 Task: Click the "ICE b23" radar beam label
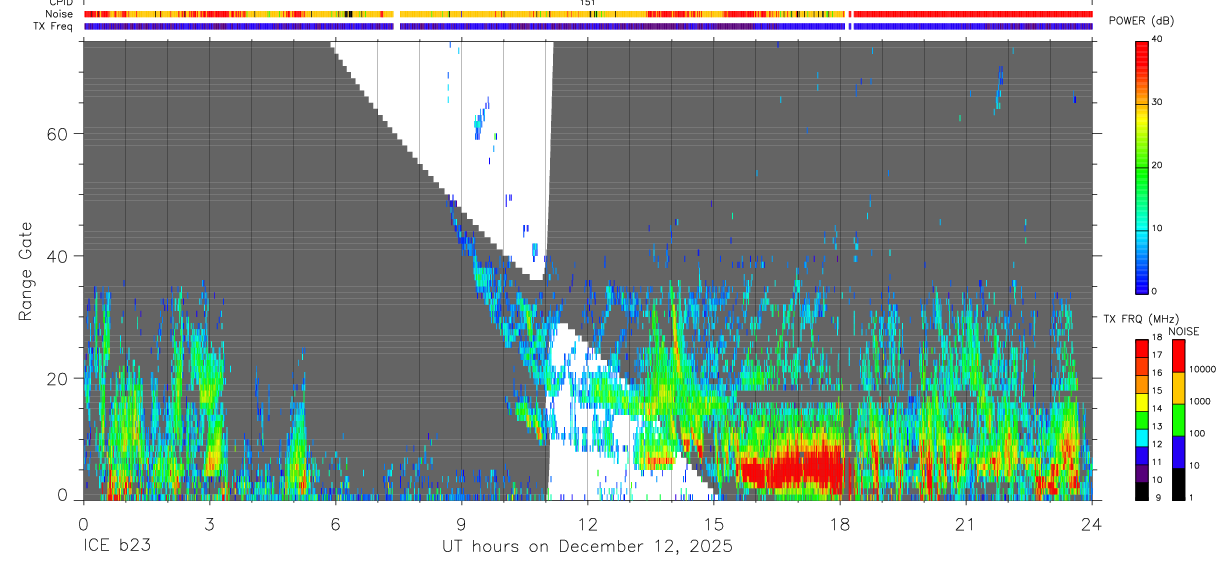pos(120,547)
